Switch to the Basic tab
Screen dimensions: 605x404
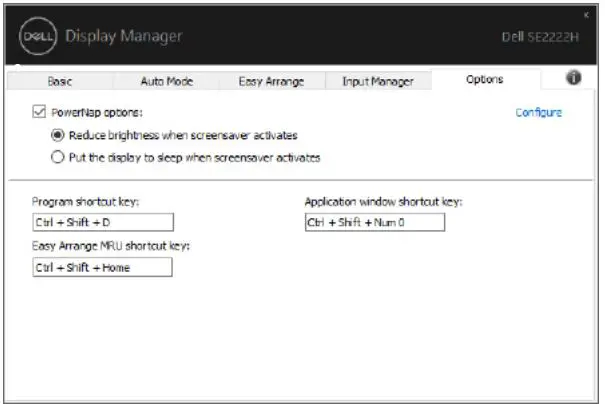click(60, 81)
